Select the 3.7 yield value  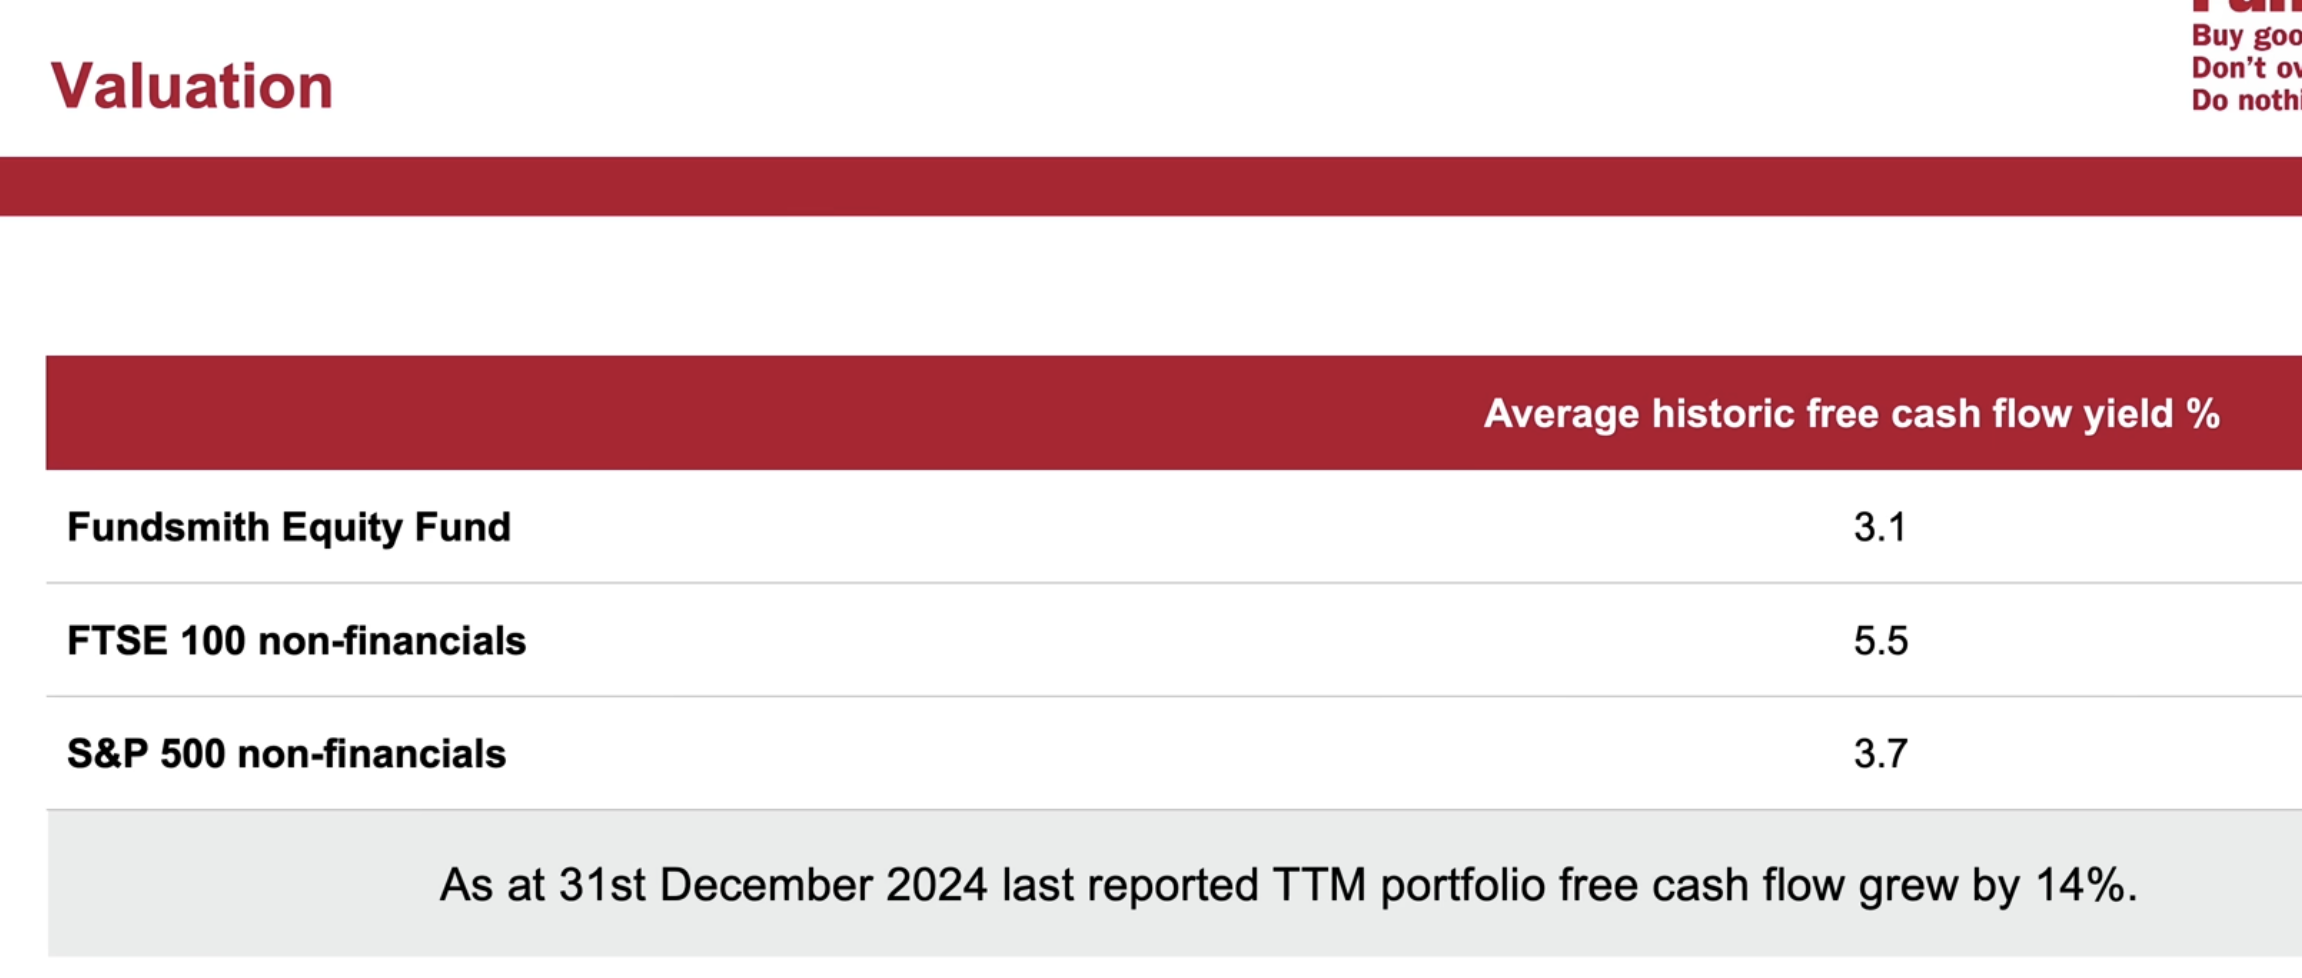(x=1880, y=754)
